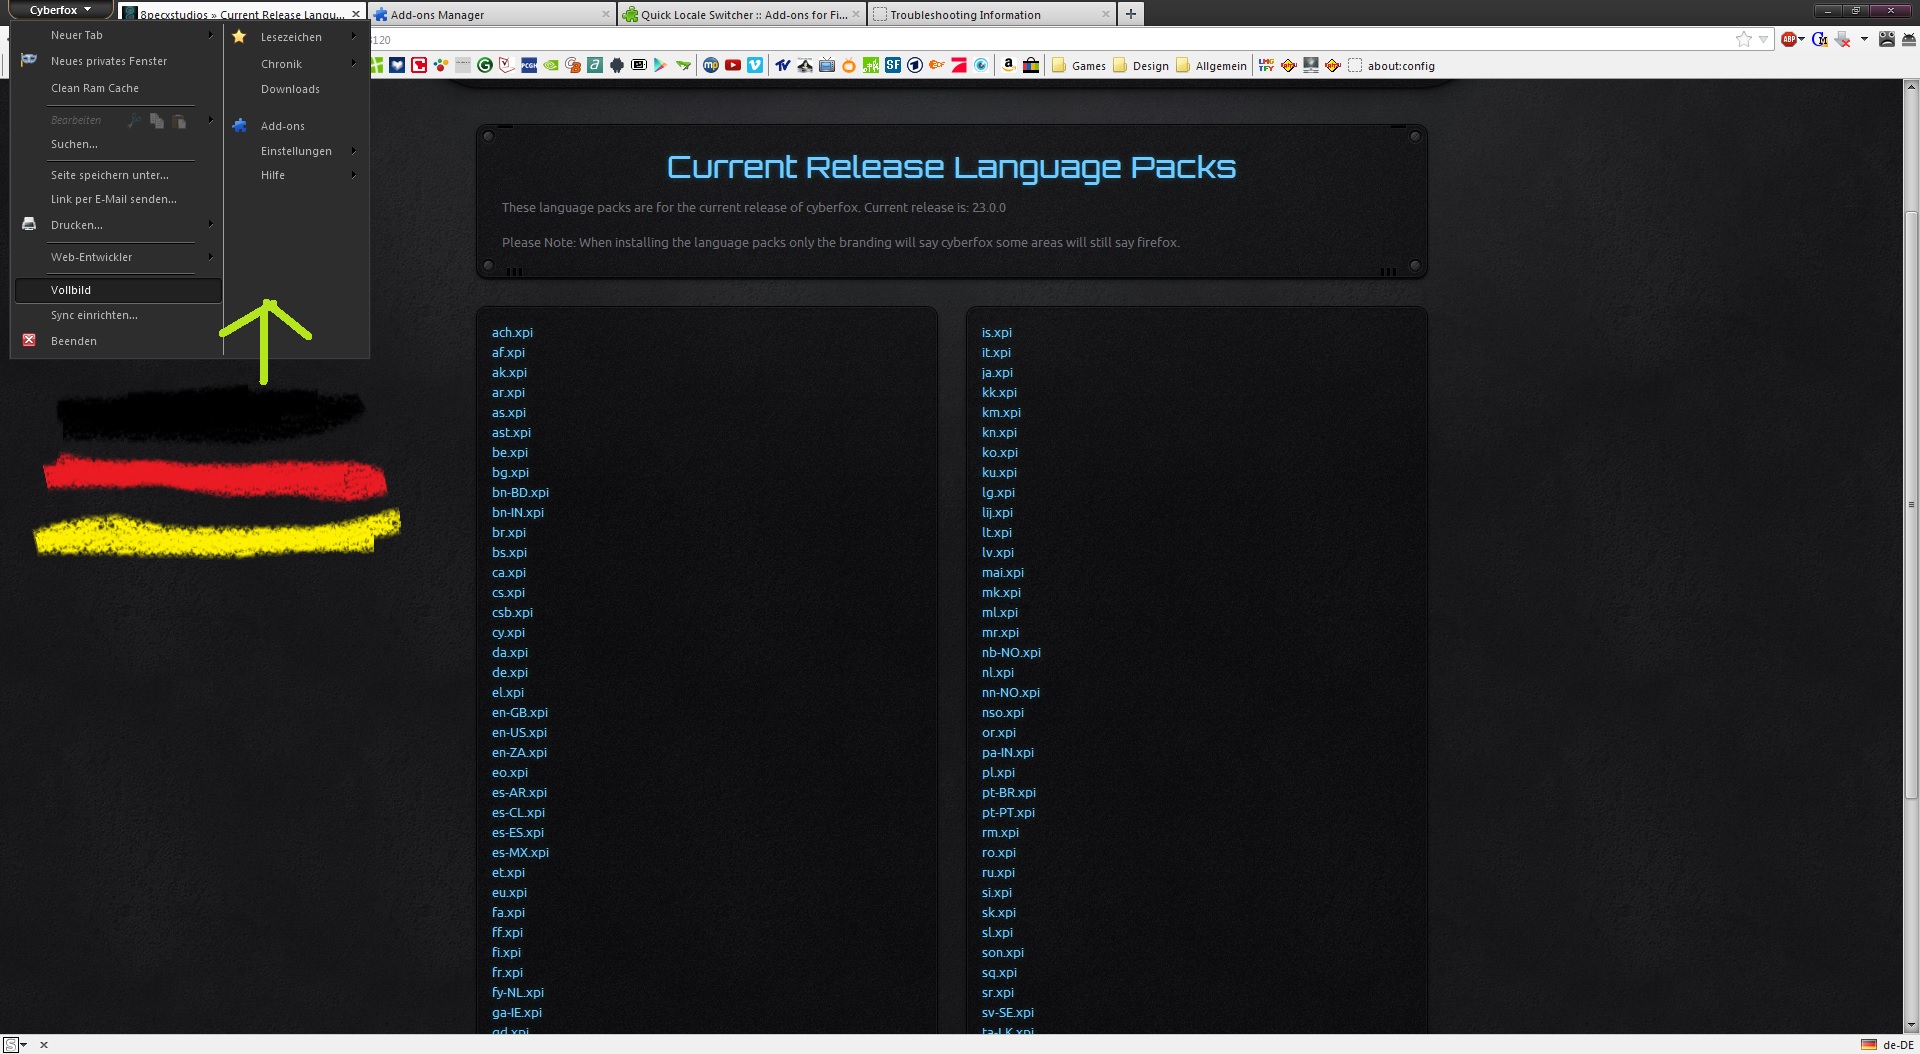The image size is (1920, 1054).
Task: Click the puzzle piece Add-ons icon
Action: (x=239, y=125)
